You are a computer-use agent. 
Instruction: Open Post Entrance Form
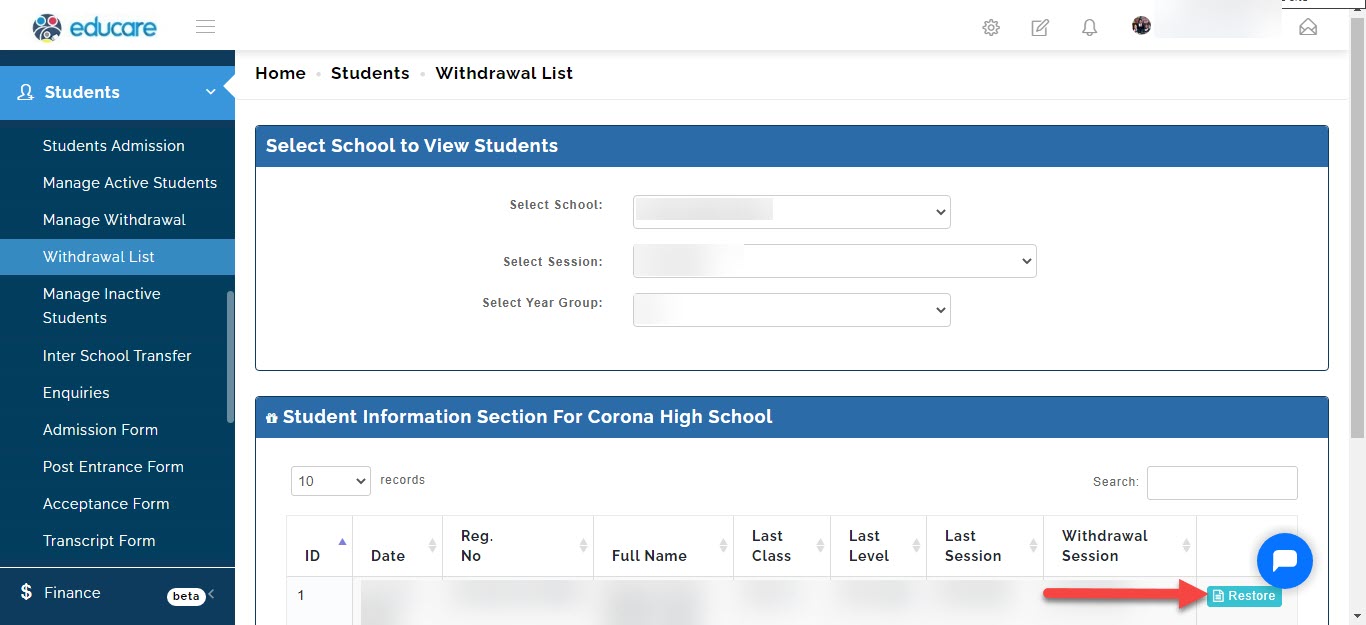coord(113,467)
